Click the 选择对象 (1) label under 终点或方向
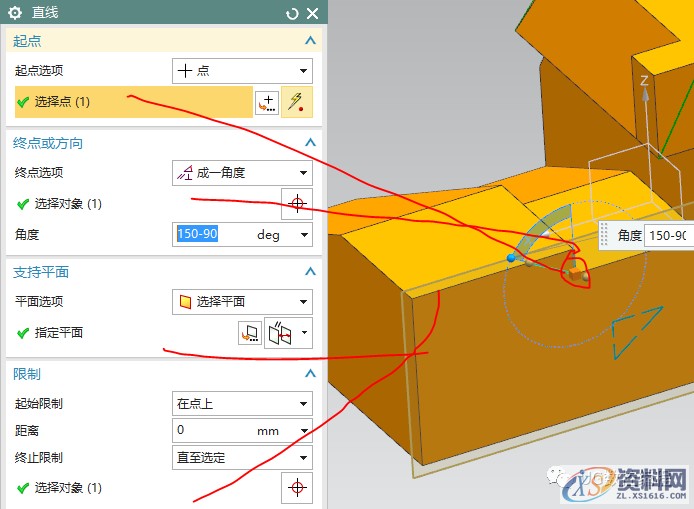 pyautogui.click(x=68, y=204)
